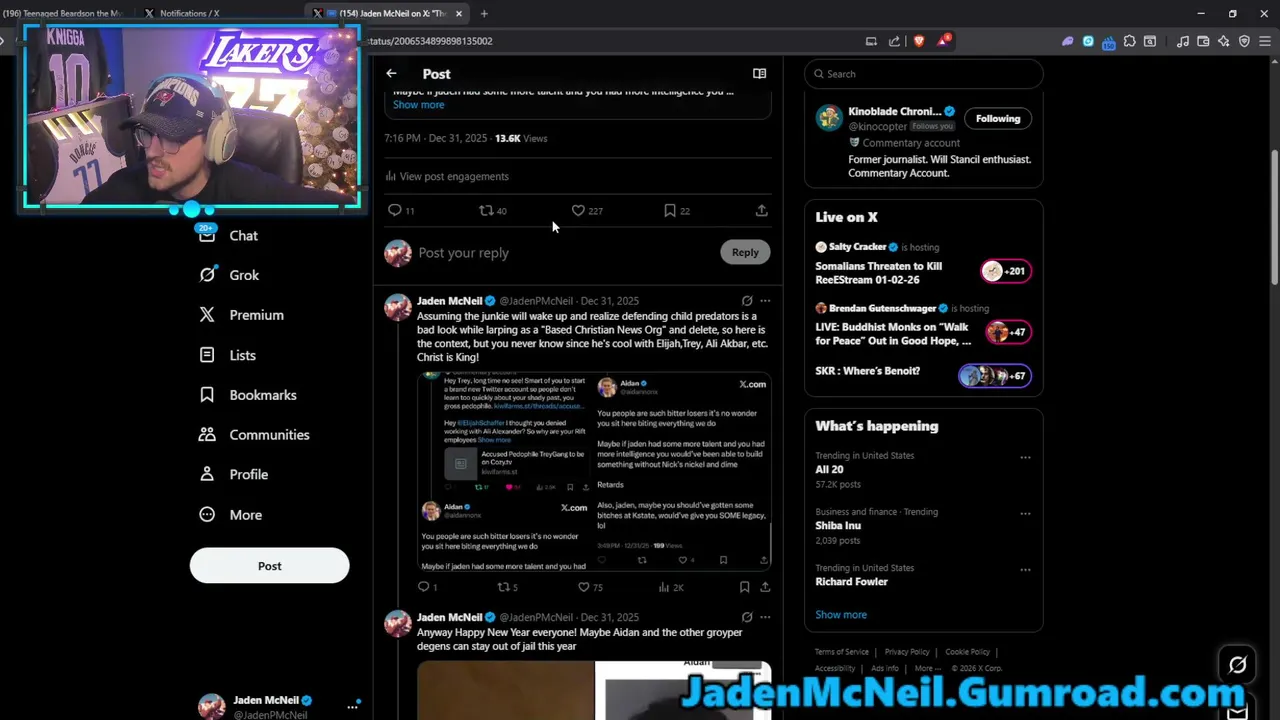Open a new browser tab

coord(484,14)
